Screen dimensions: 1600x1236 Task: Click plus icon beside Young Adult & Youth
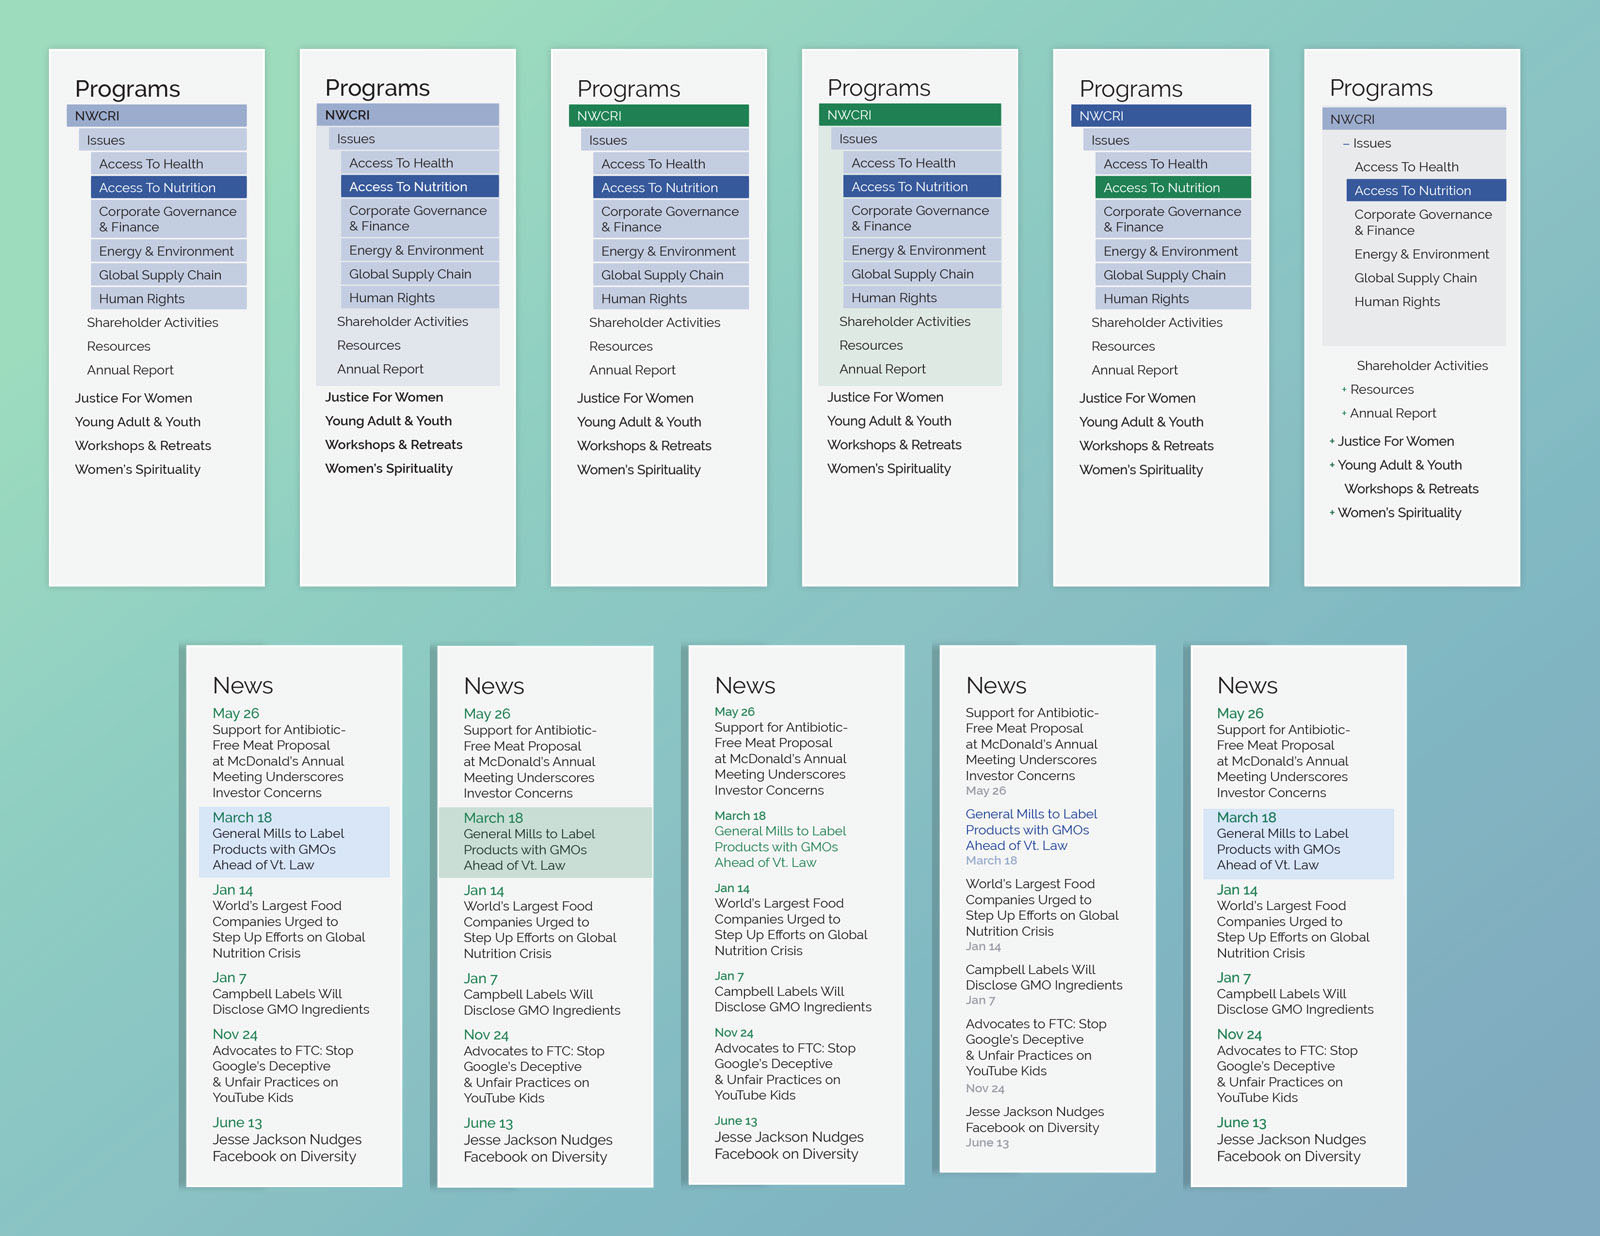point(1332,466)
